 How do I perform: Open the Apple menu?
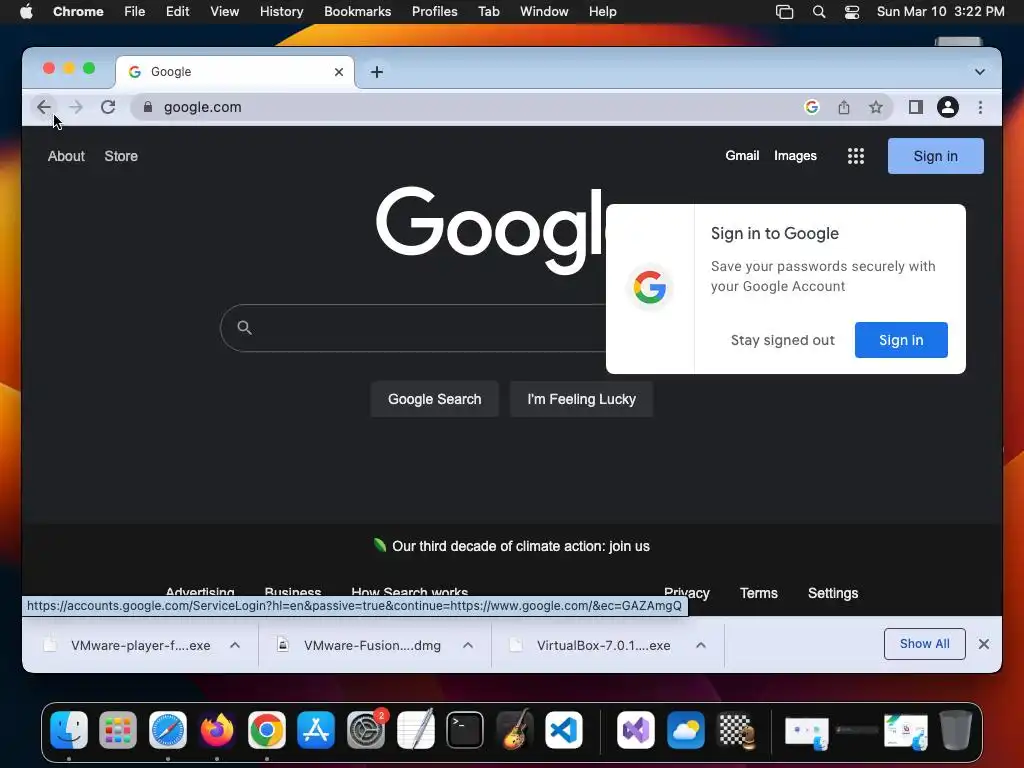pyautogui.click(x=26, y=12)
